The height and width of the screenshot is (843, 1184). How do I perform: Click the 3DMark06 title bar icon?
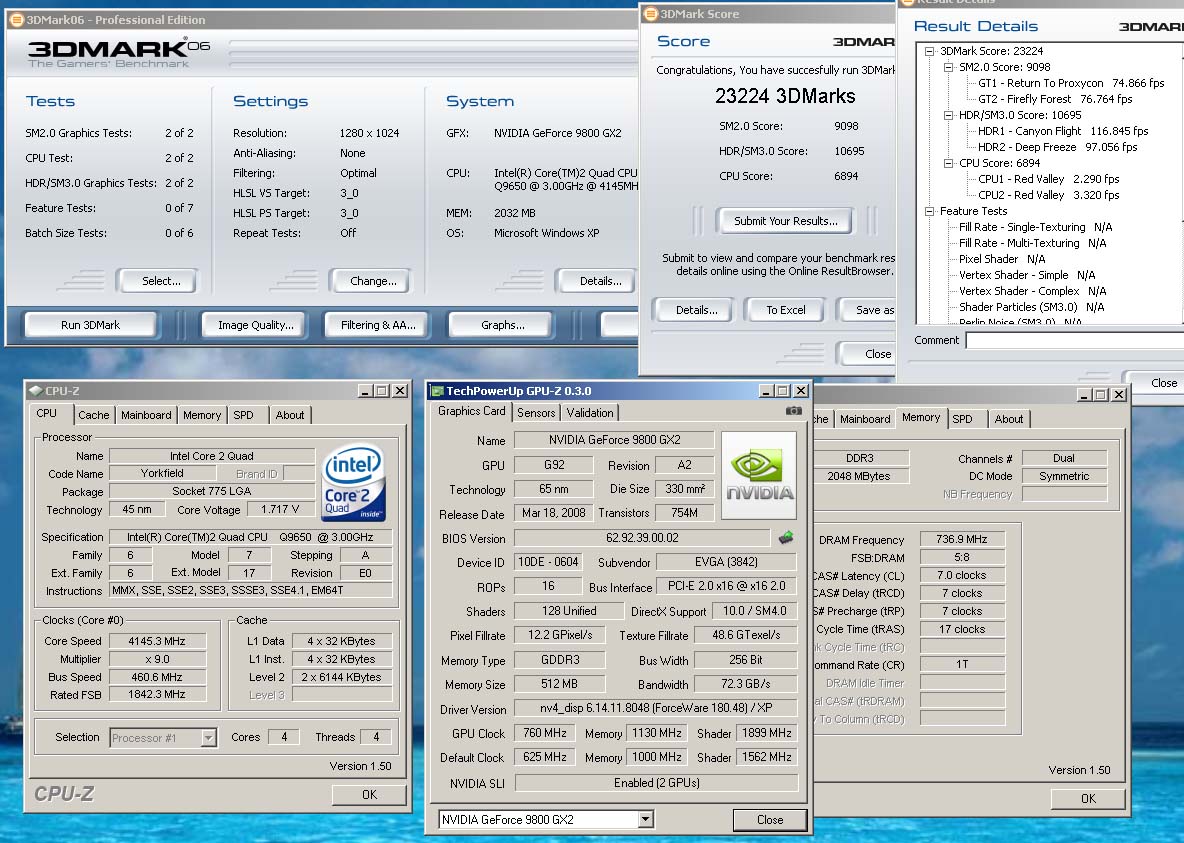16,20
